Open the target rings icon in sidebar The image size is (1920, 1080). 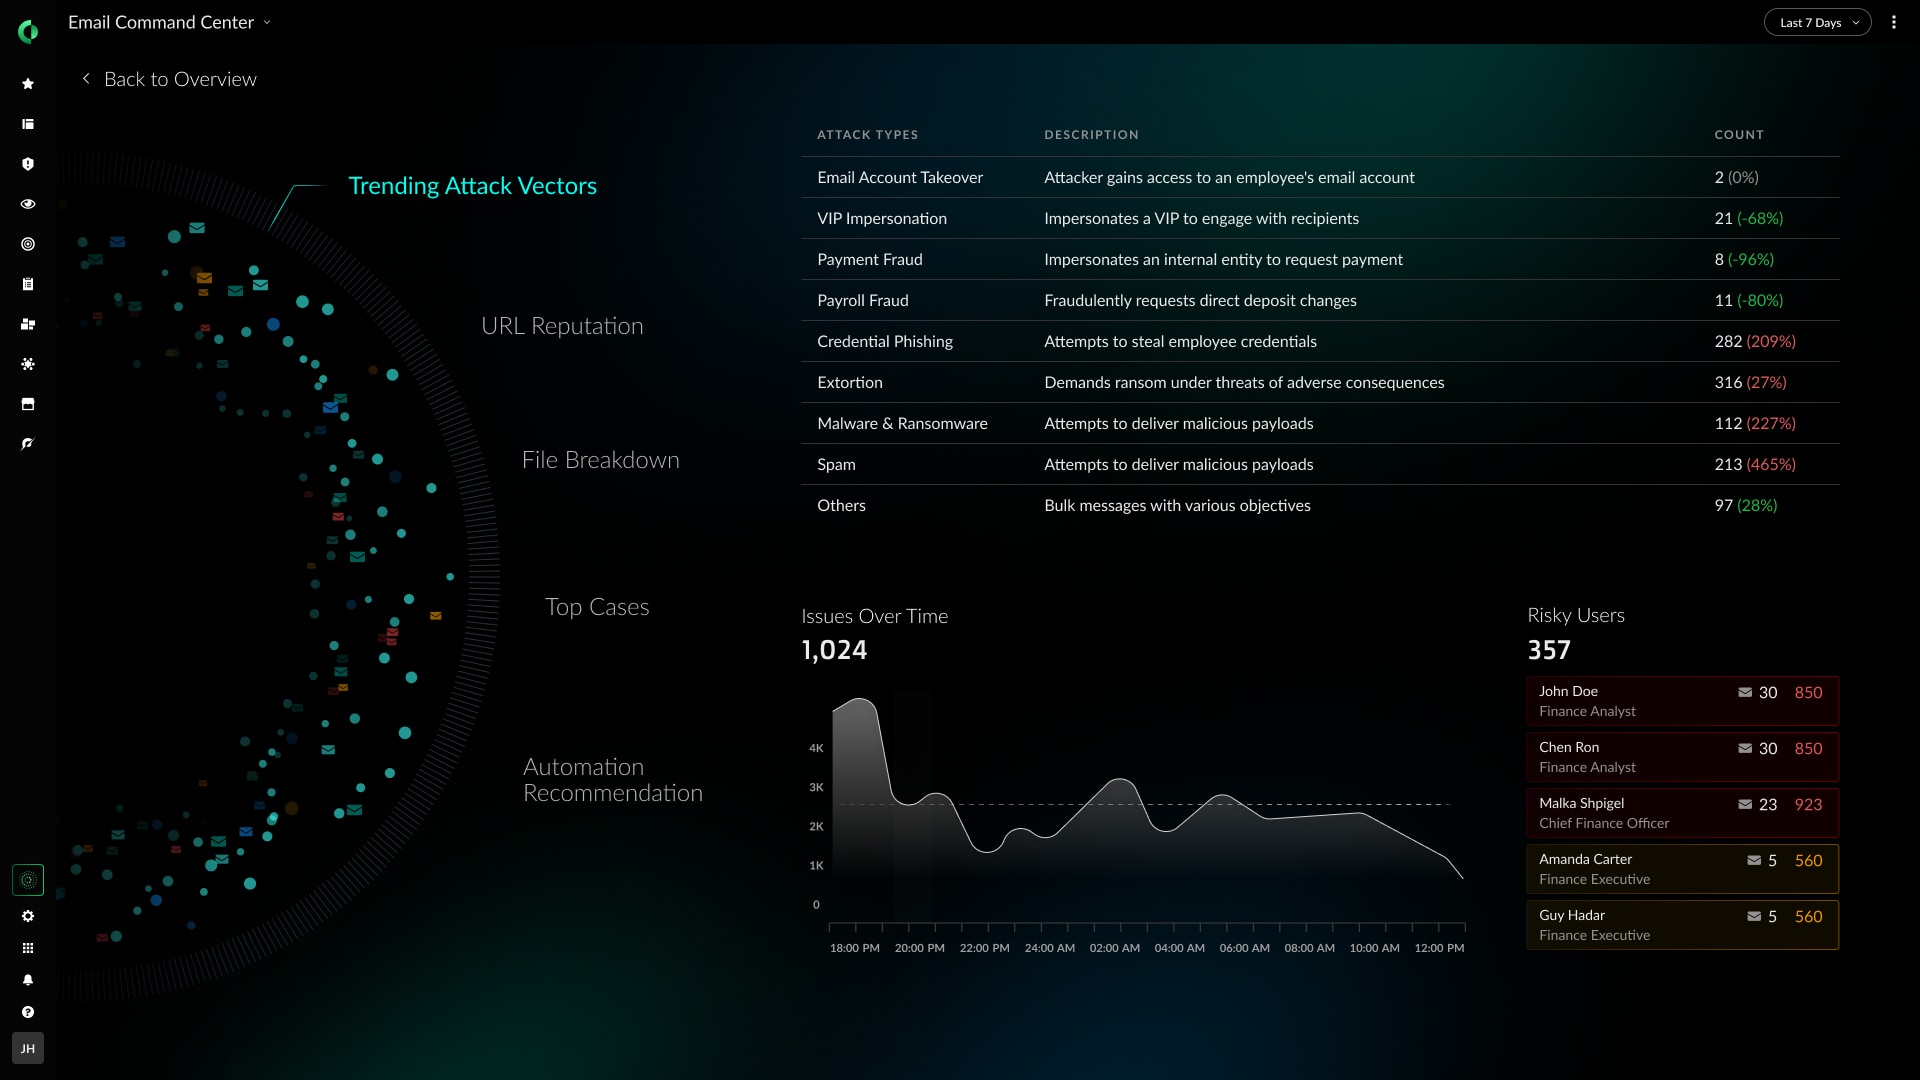coord(28,244)
